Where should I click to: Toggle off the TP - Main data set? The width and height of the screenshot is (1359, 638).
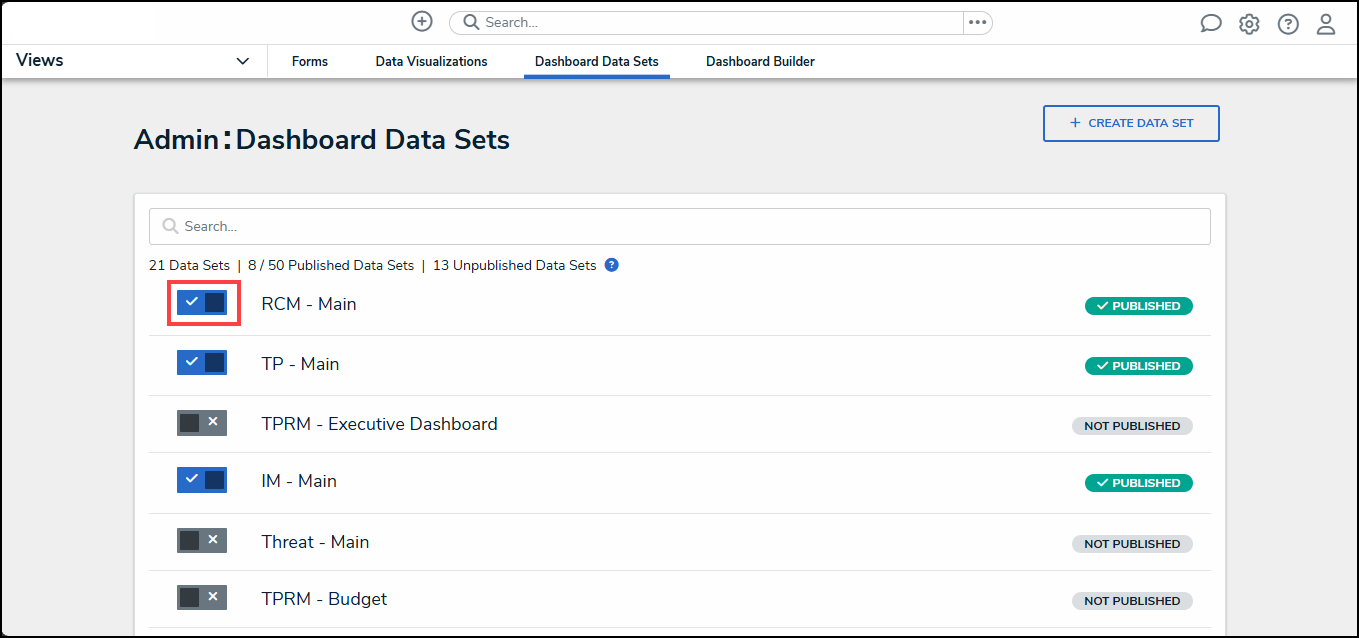pyautogui.click(x=202, y=363)
